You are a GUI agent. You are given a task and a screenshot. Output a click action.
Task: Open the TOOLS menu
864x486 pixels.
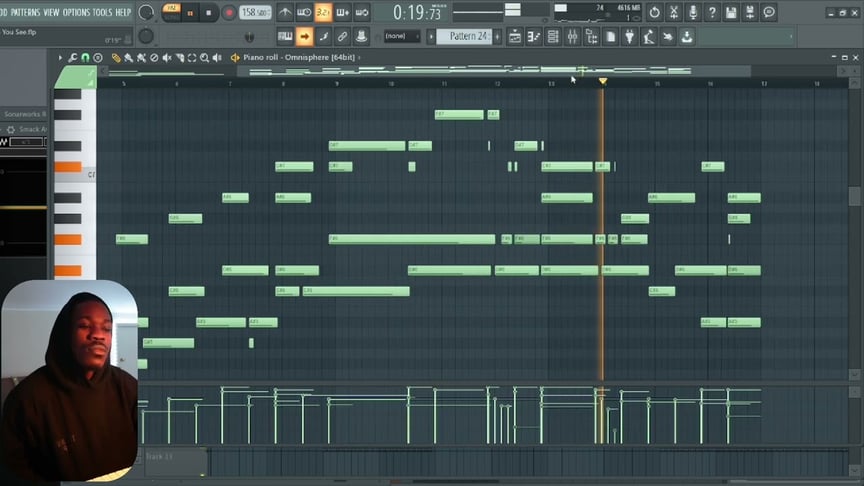coord(102,12)
